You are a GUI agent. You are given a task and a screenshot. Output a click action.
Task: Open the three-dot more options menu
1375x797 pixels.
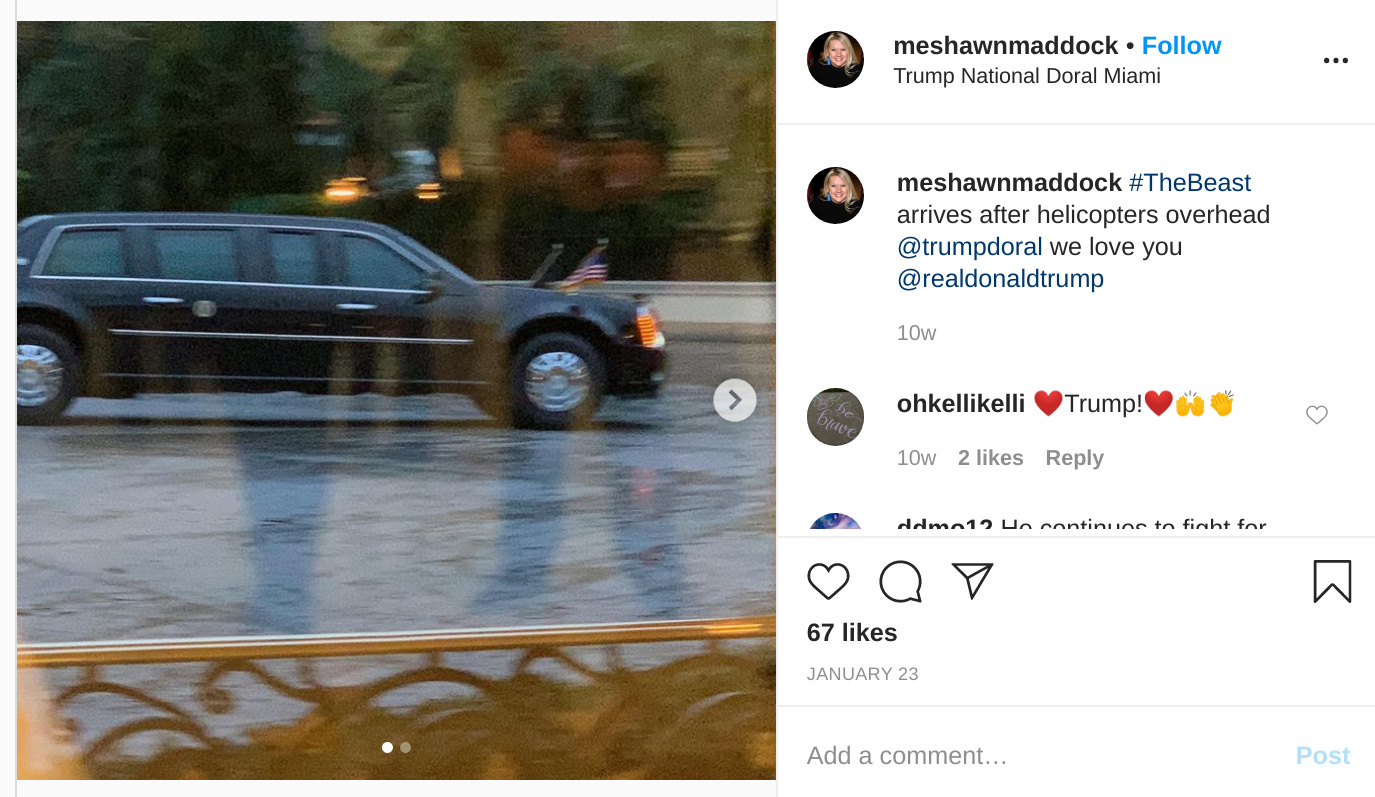coord(1336,61)
